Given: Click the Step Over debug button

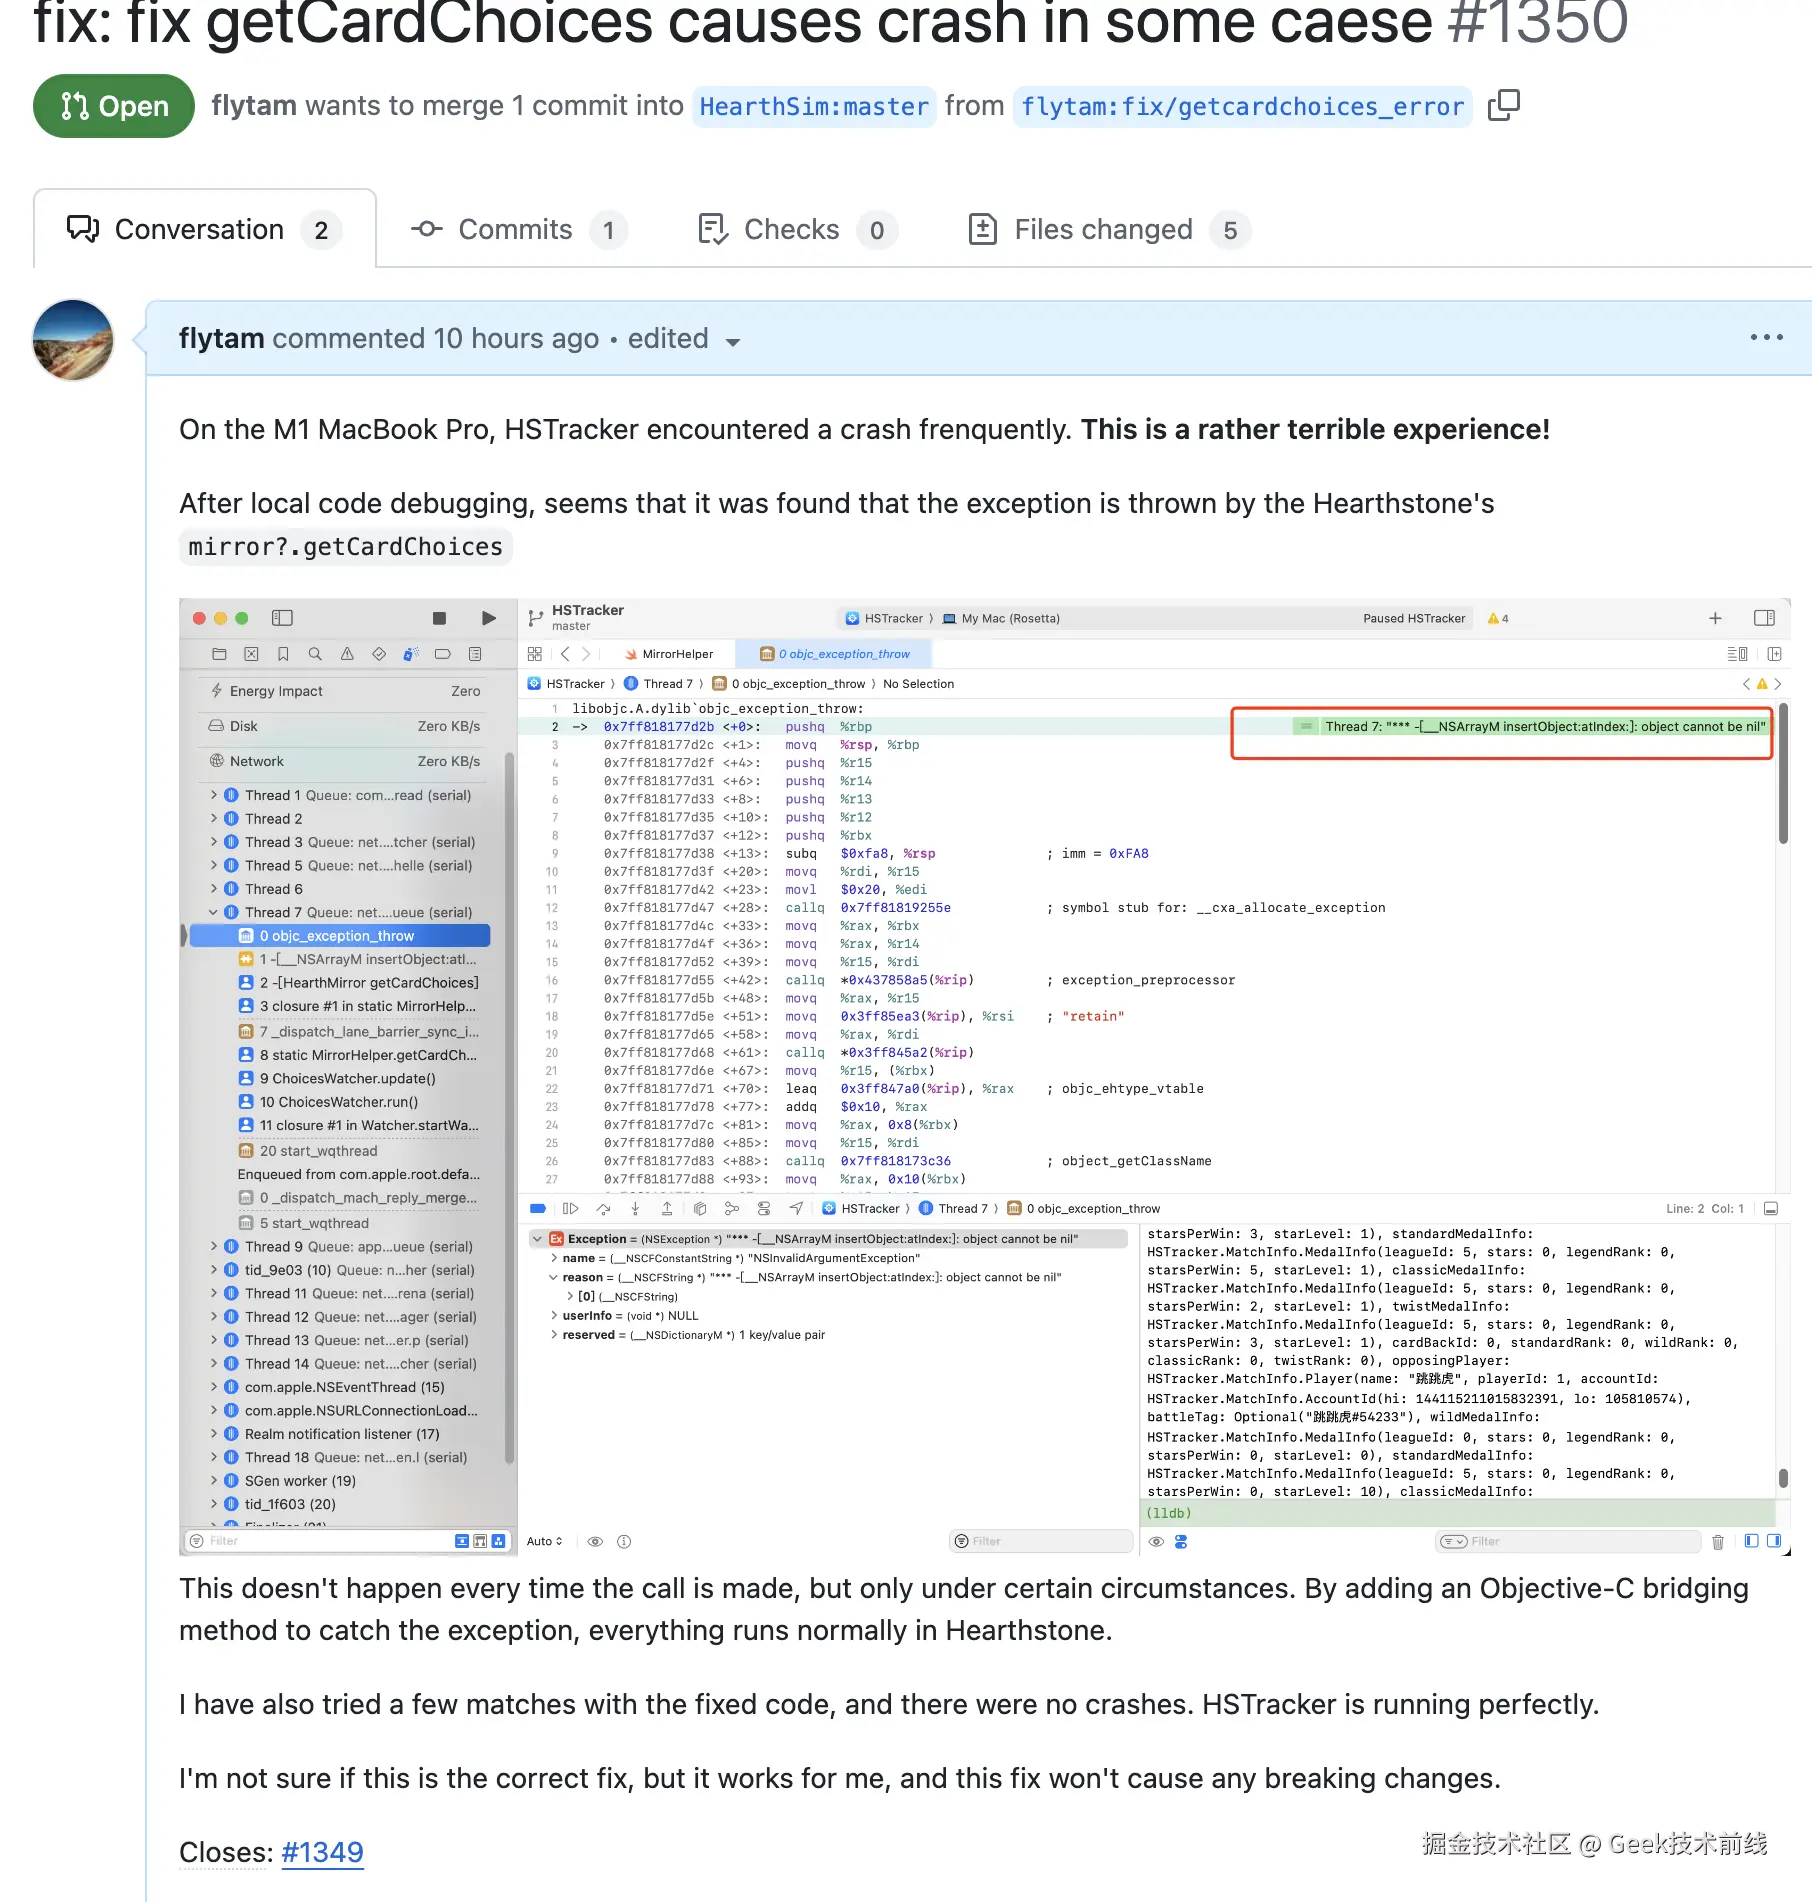Looking at the screenshot, I should pyautogui.click(x=603, y=1208).
